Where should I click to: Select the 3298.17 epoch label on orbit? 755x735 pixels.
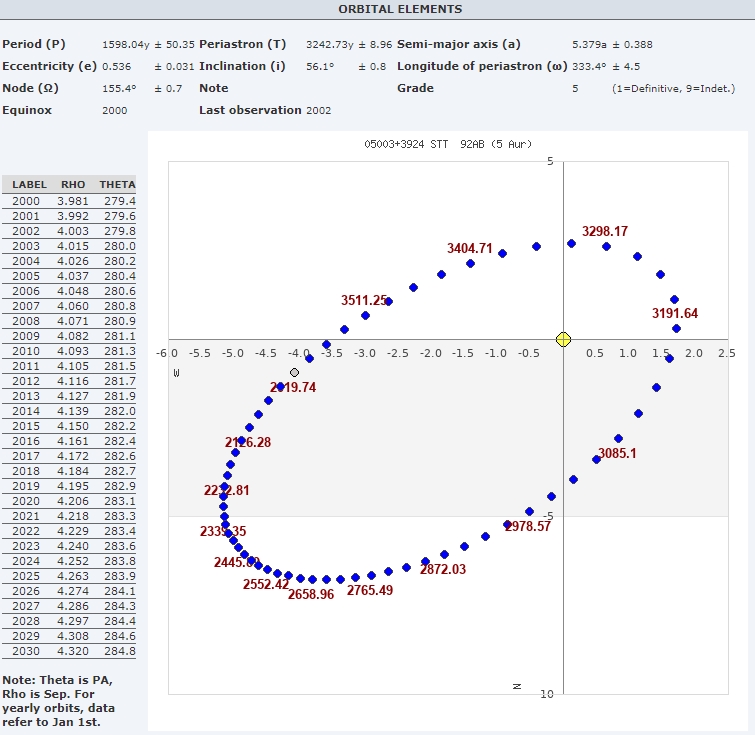(605, 231)
